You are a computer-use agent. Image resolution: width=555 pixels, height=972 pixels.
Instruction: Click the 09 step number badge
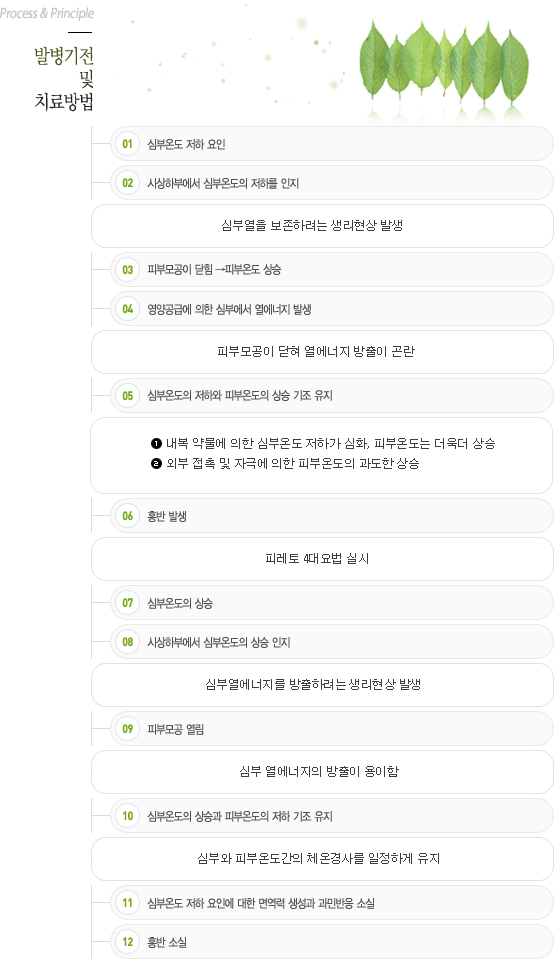127,730
